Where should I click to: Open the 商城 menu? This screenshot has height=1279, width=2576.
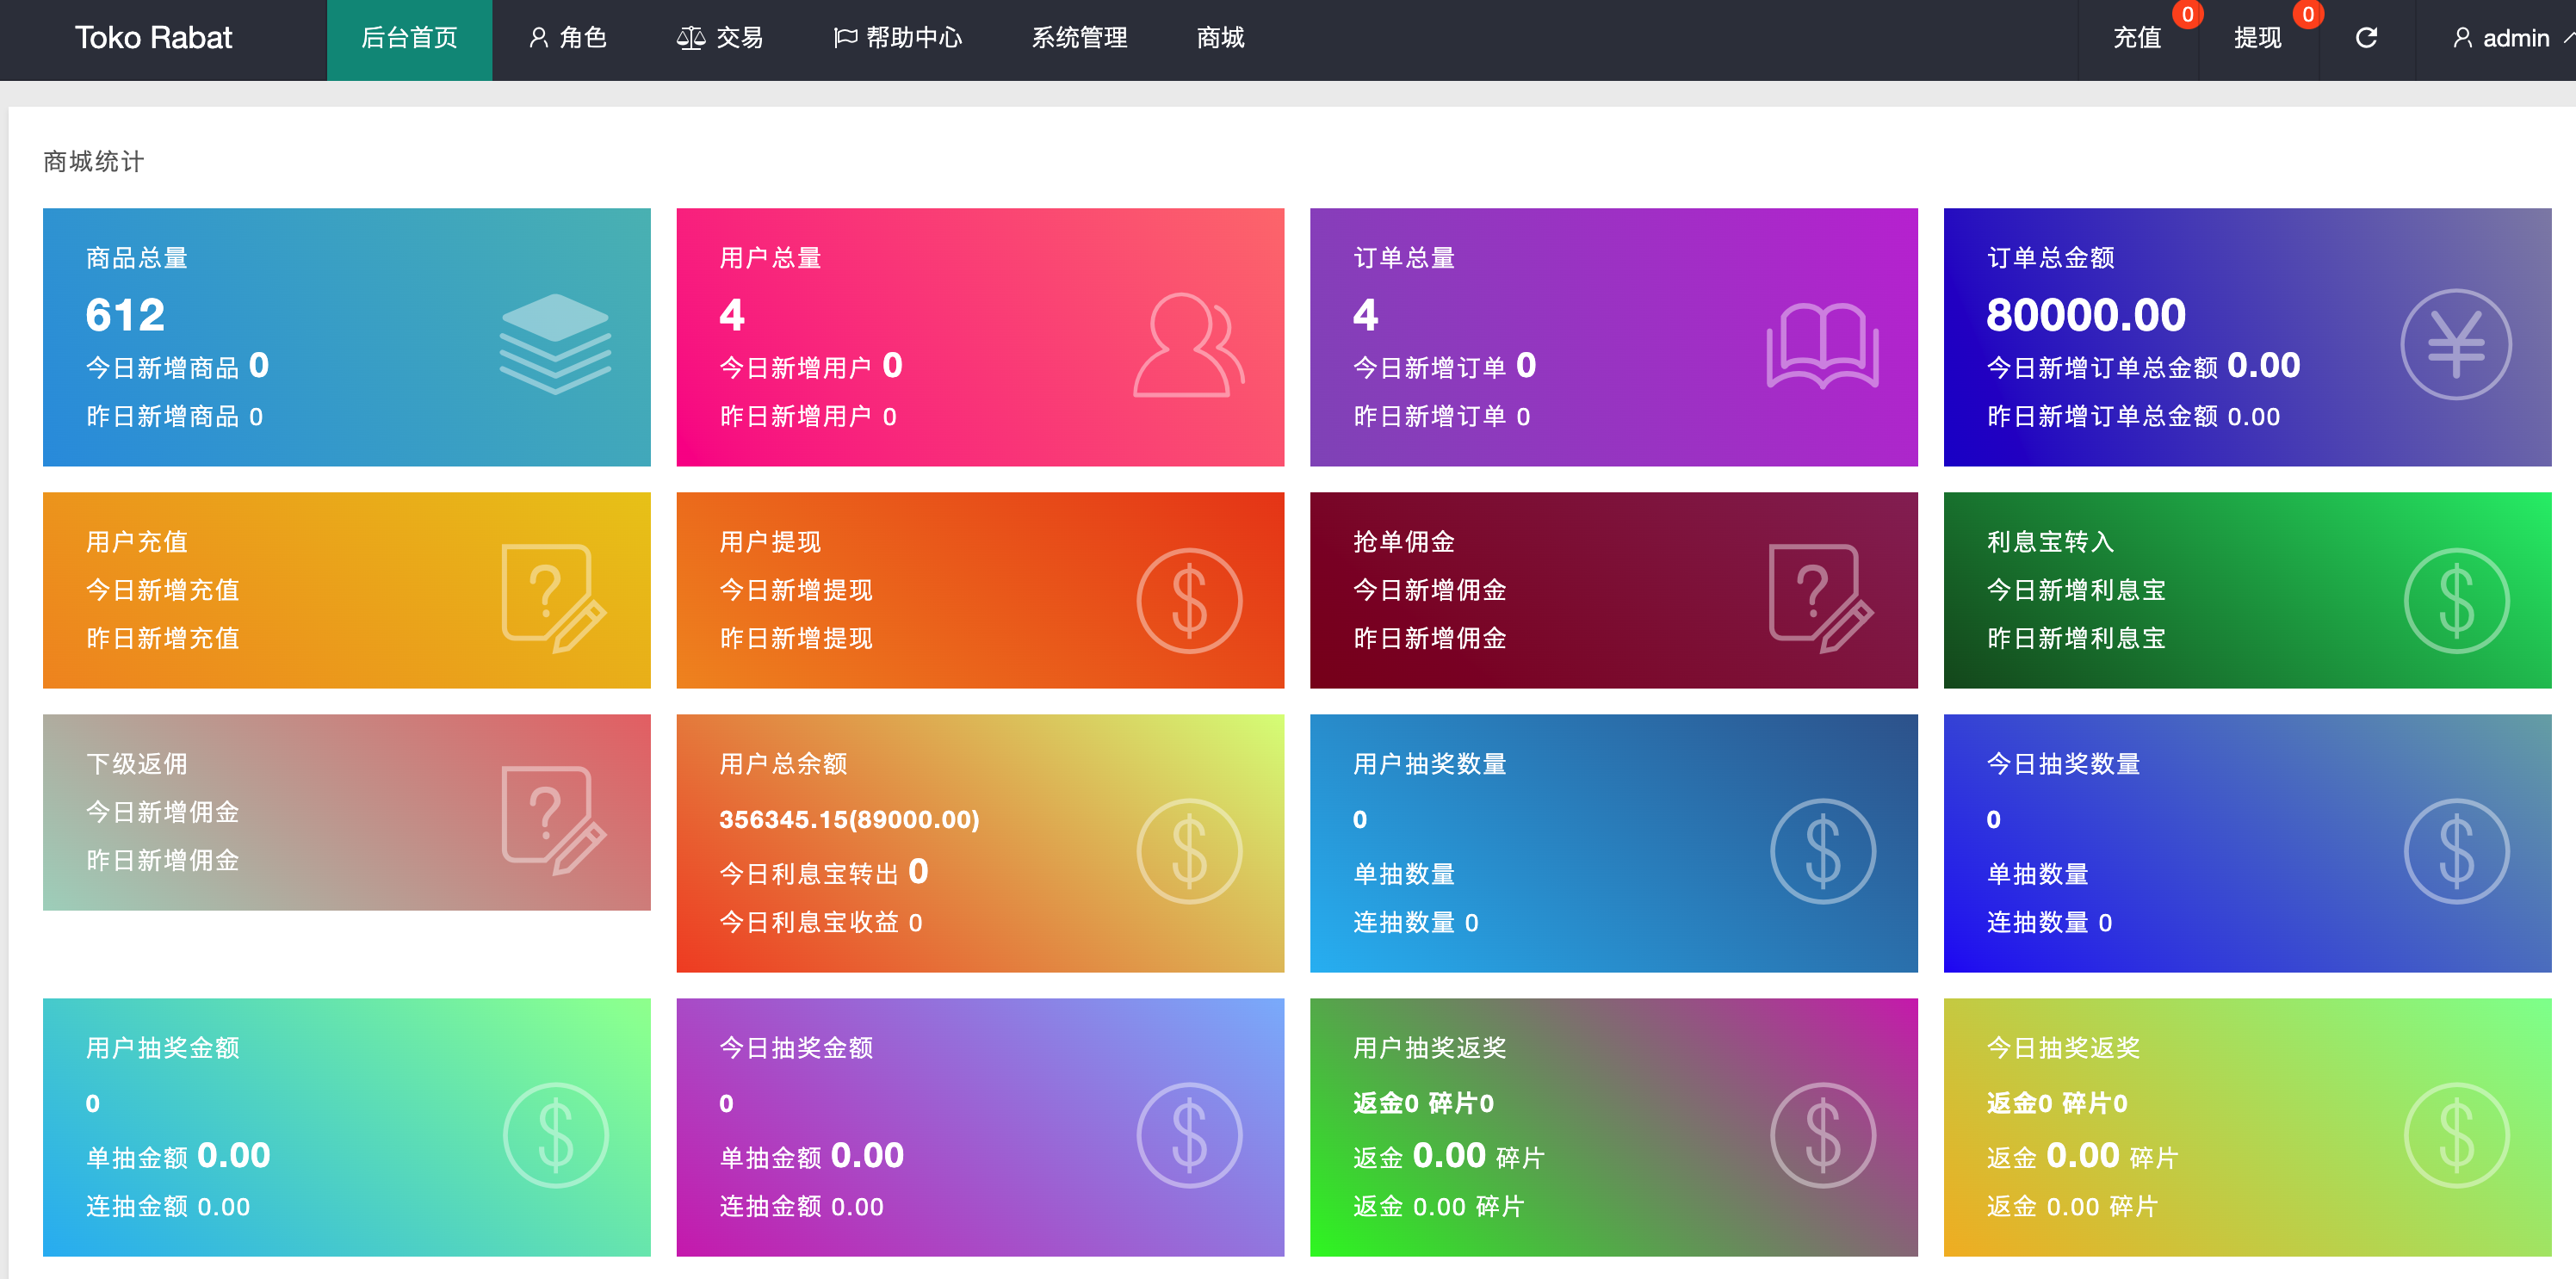[1220, 38]
